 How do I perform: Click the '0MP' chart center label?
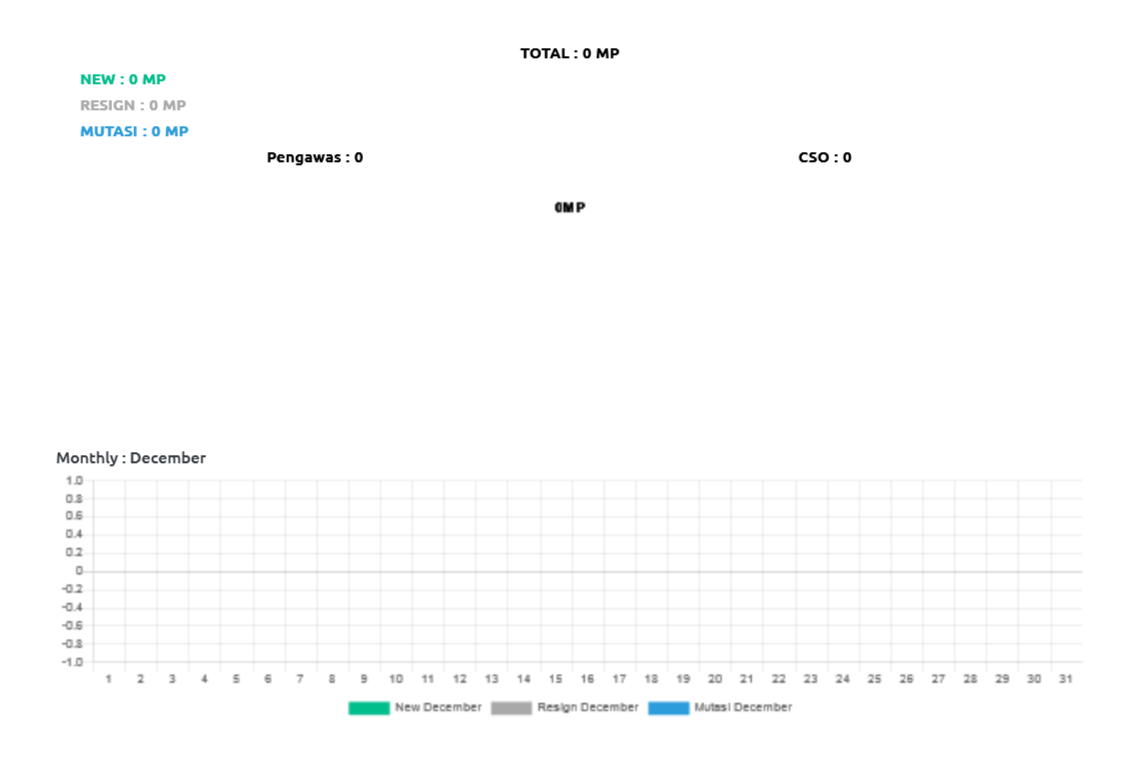click(570, 208)
